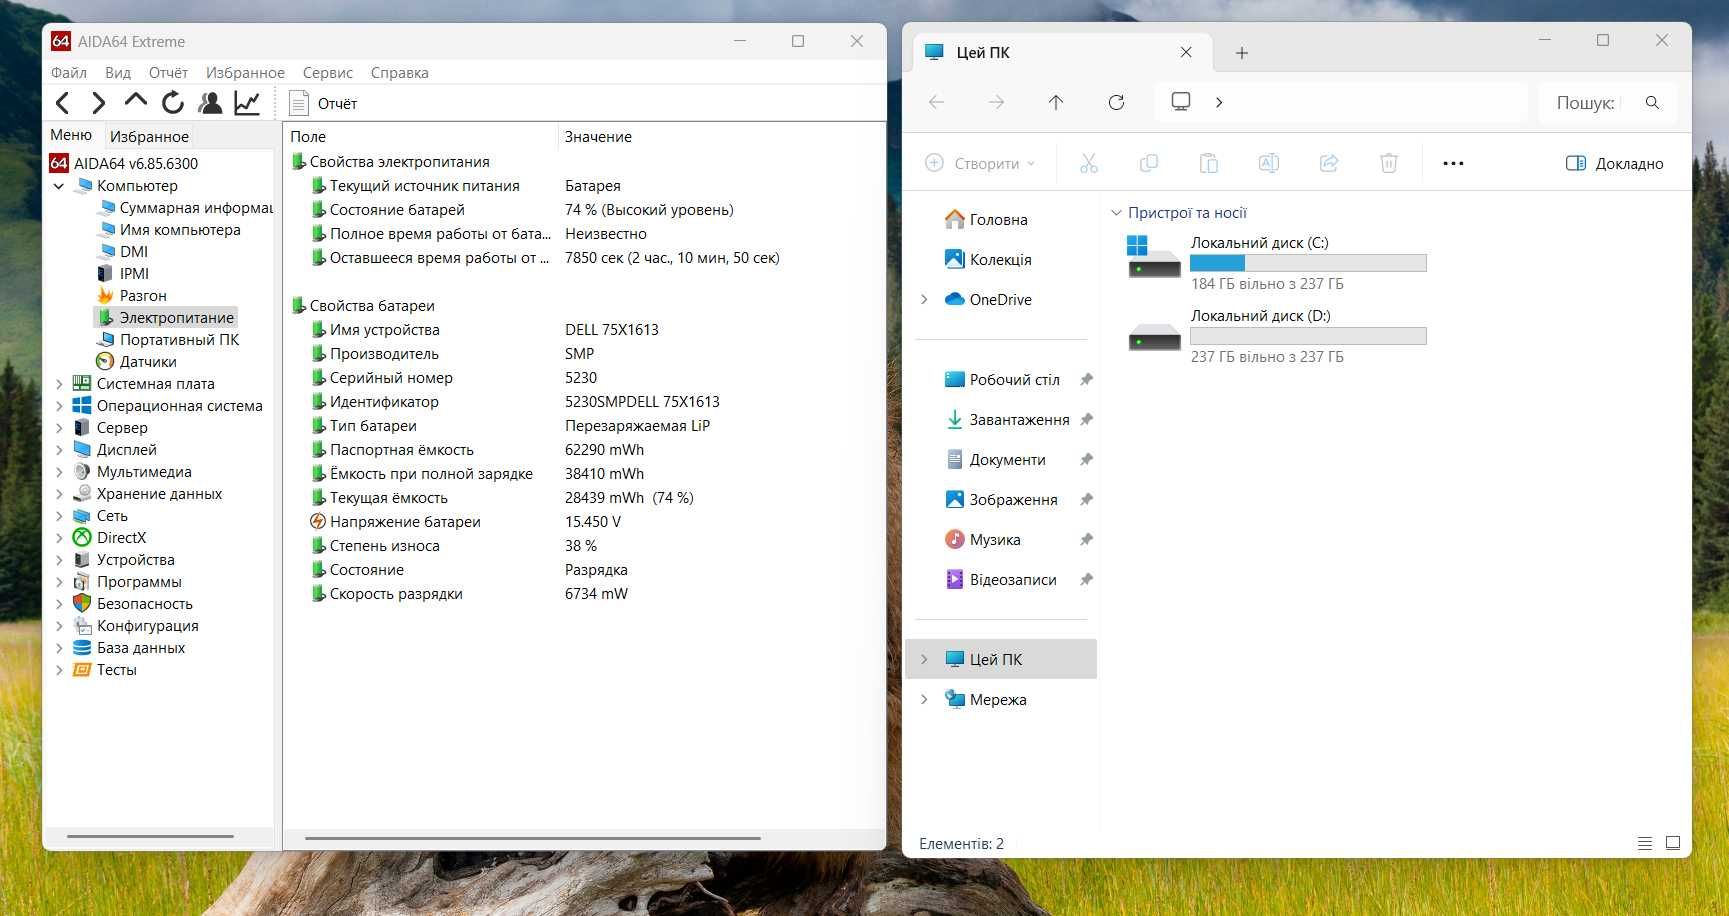Image resolution: width=1729 pixels, height=916 pixels.
Task: Open the AIDA64 user icon tool
Action: (x=210, y=103)
